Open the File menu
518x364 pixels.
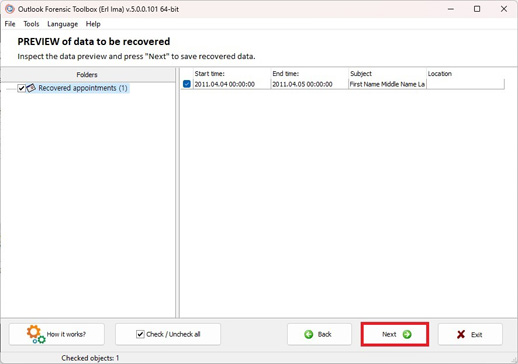10,24
